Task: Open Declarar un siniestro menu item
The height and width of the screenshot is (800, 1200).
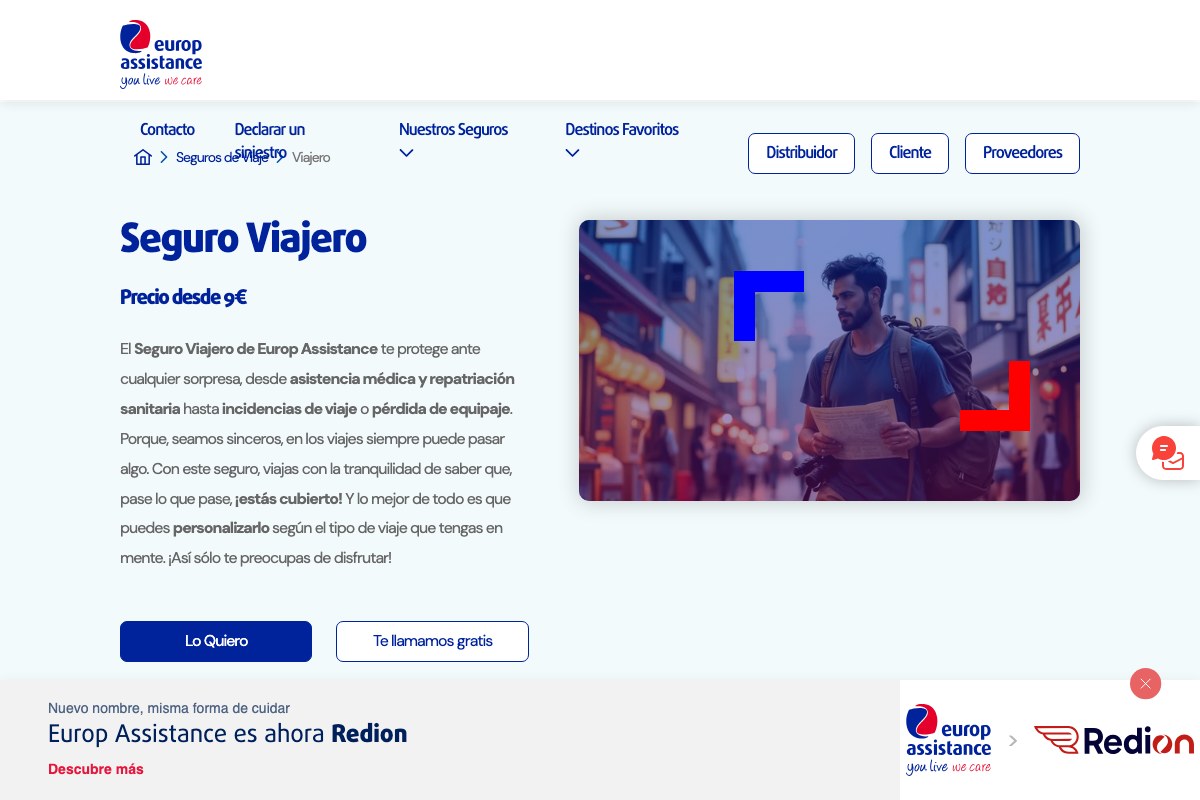Action: coord(270,141)
